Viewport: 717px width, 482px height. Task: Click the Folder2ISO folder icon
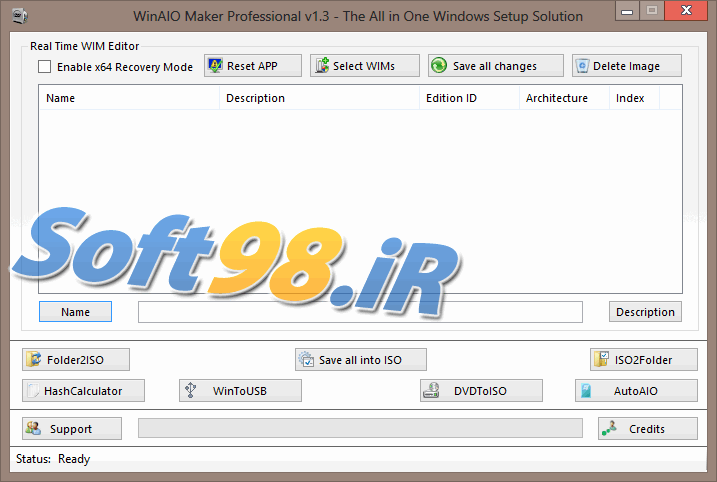click(x=33, y=359)
